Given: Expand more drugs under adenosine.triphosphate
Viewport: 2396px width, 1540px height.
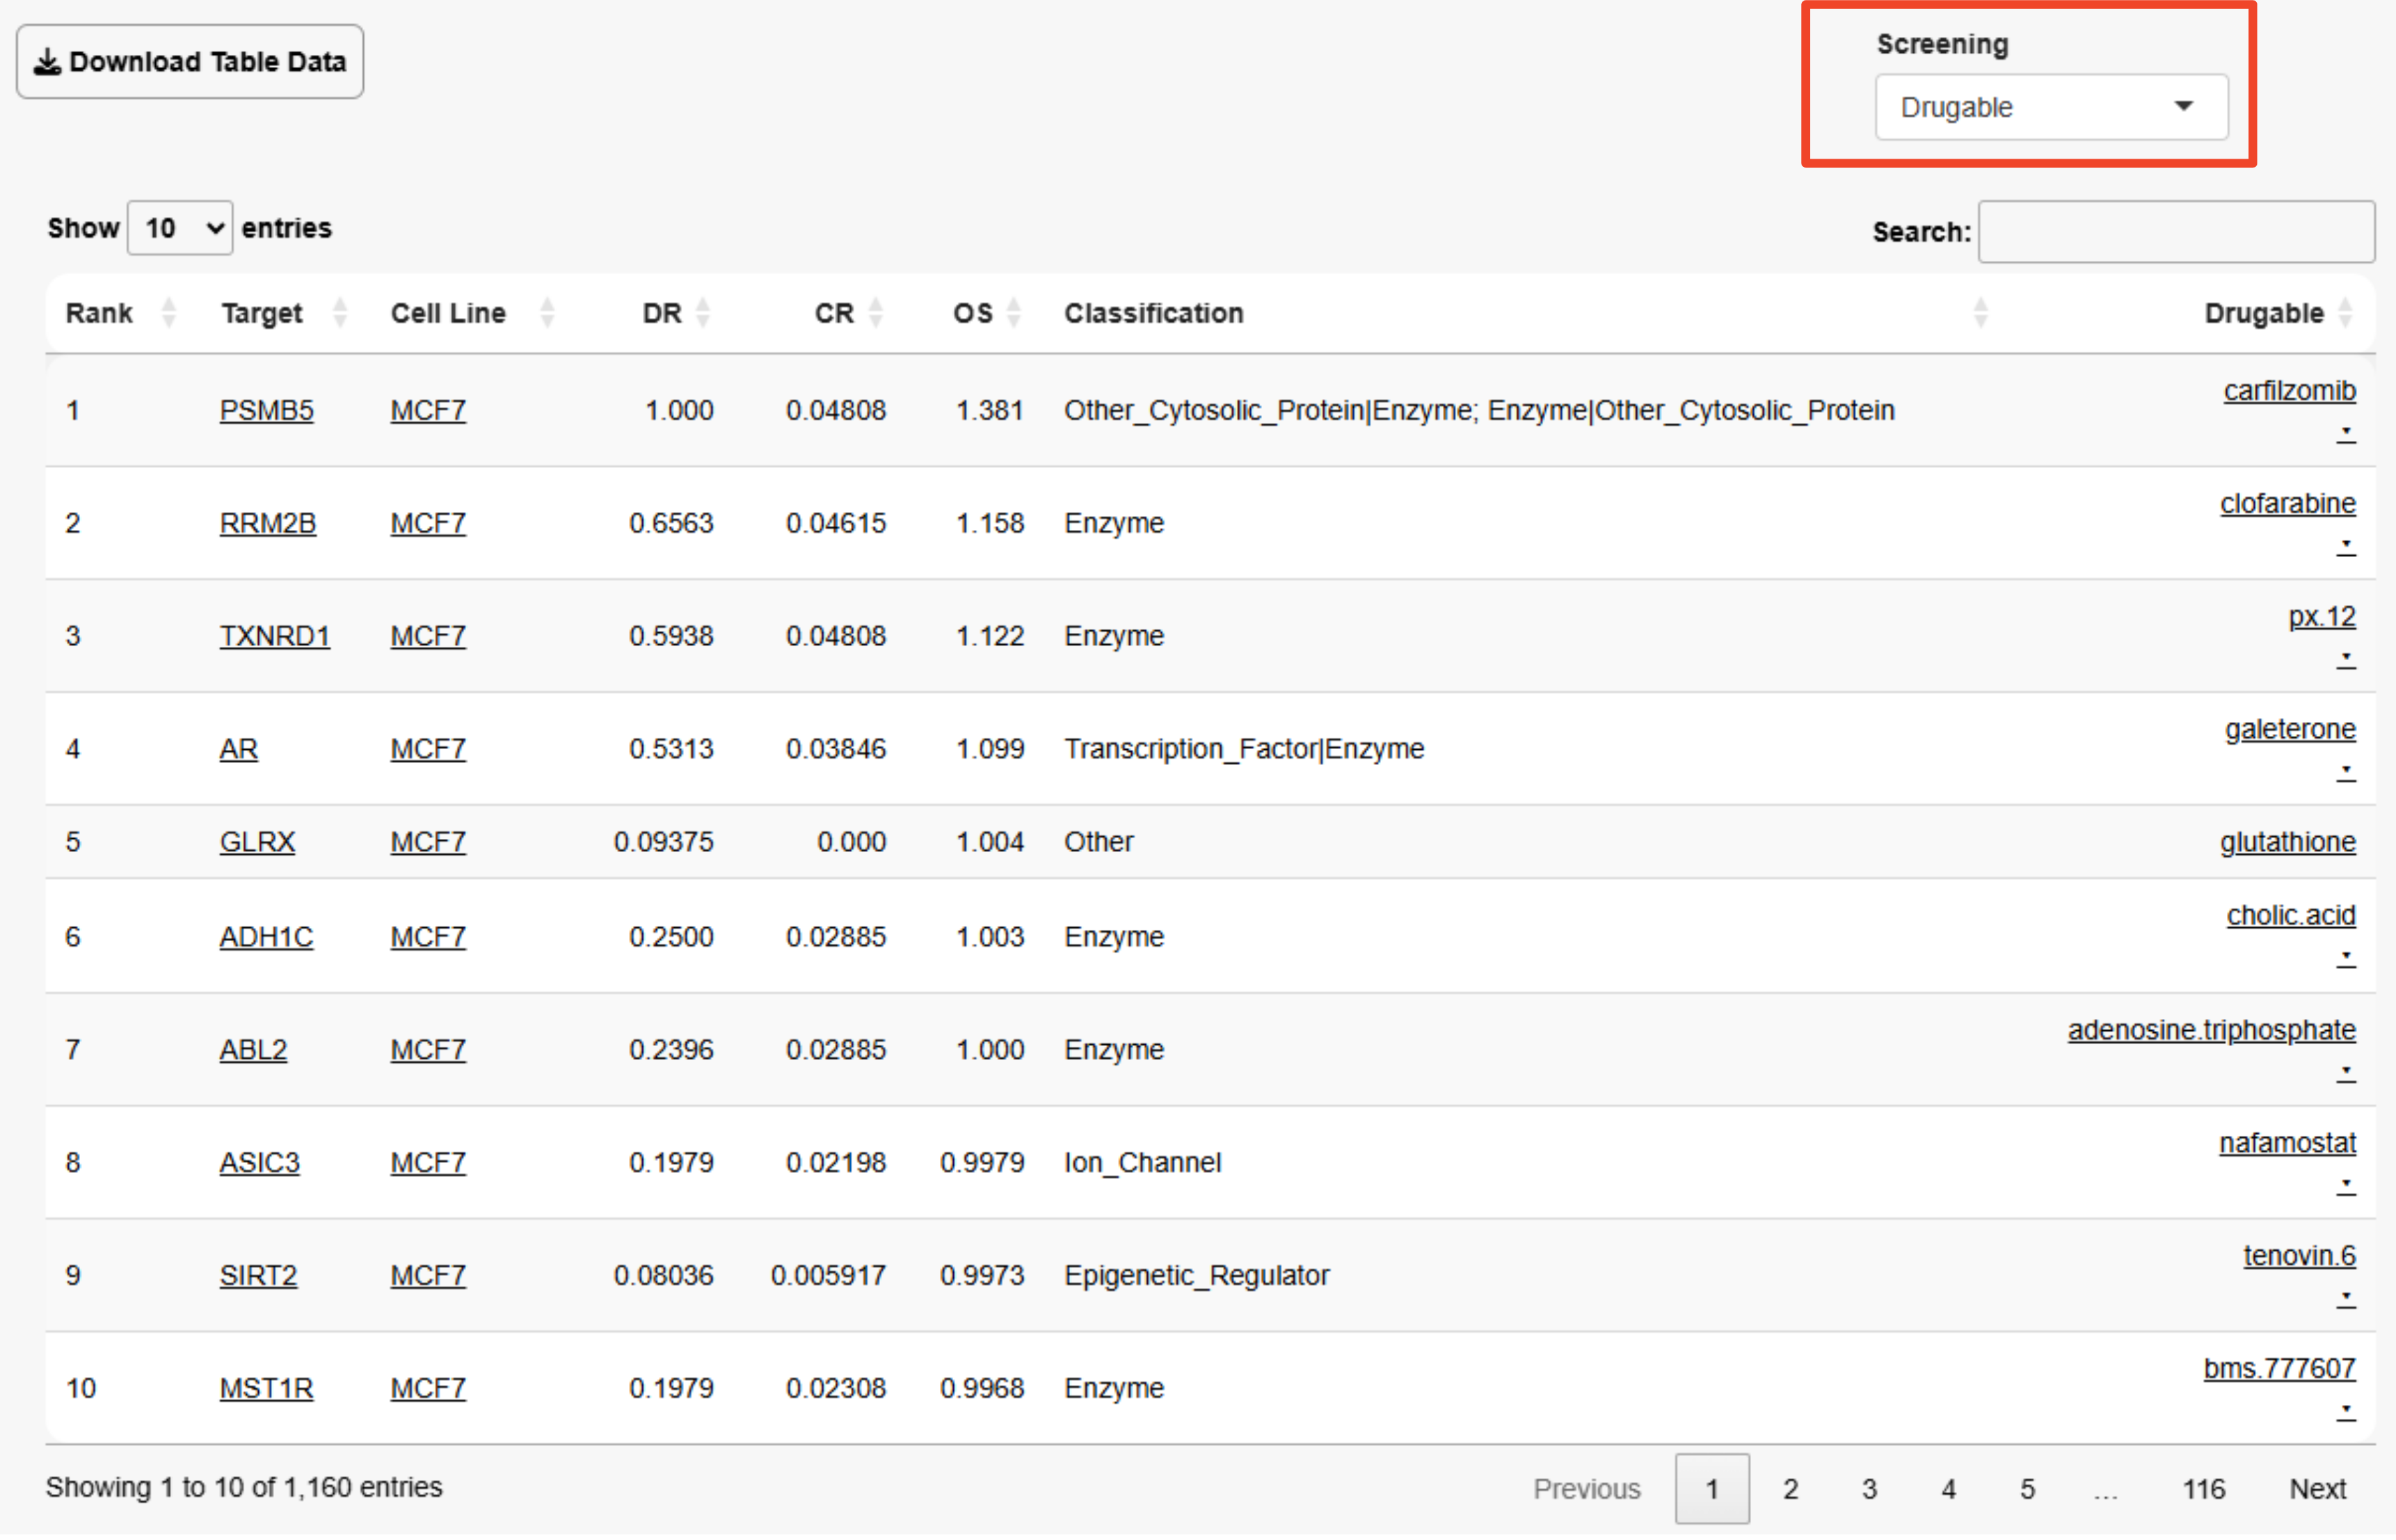Looking at the screenshot, I should [x=2345, y=1072].
